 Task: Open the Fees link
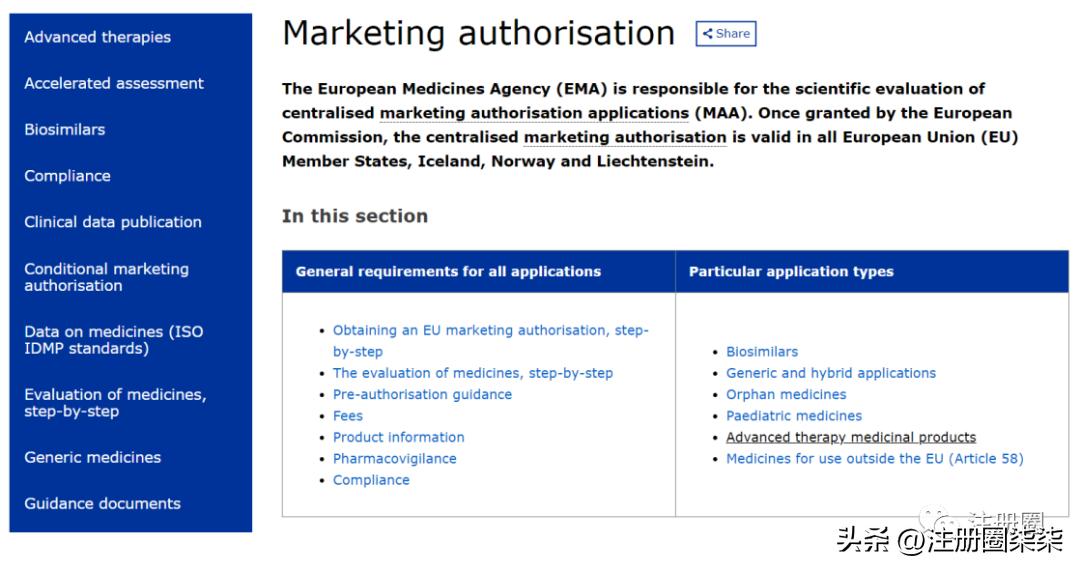pos(348,416)
